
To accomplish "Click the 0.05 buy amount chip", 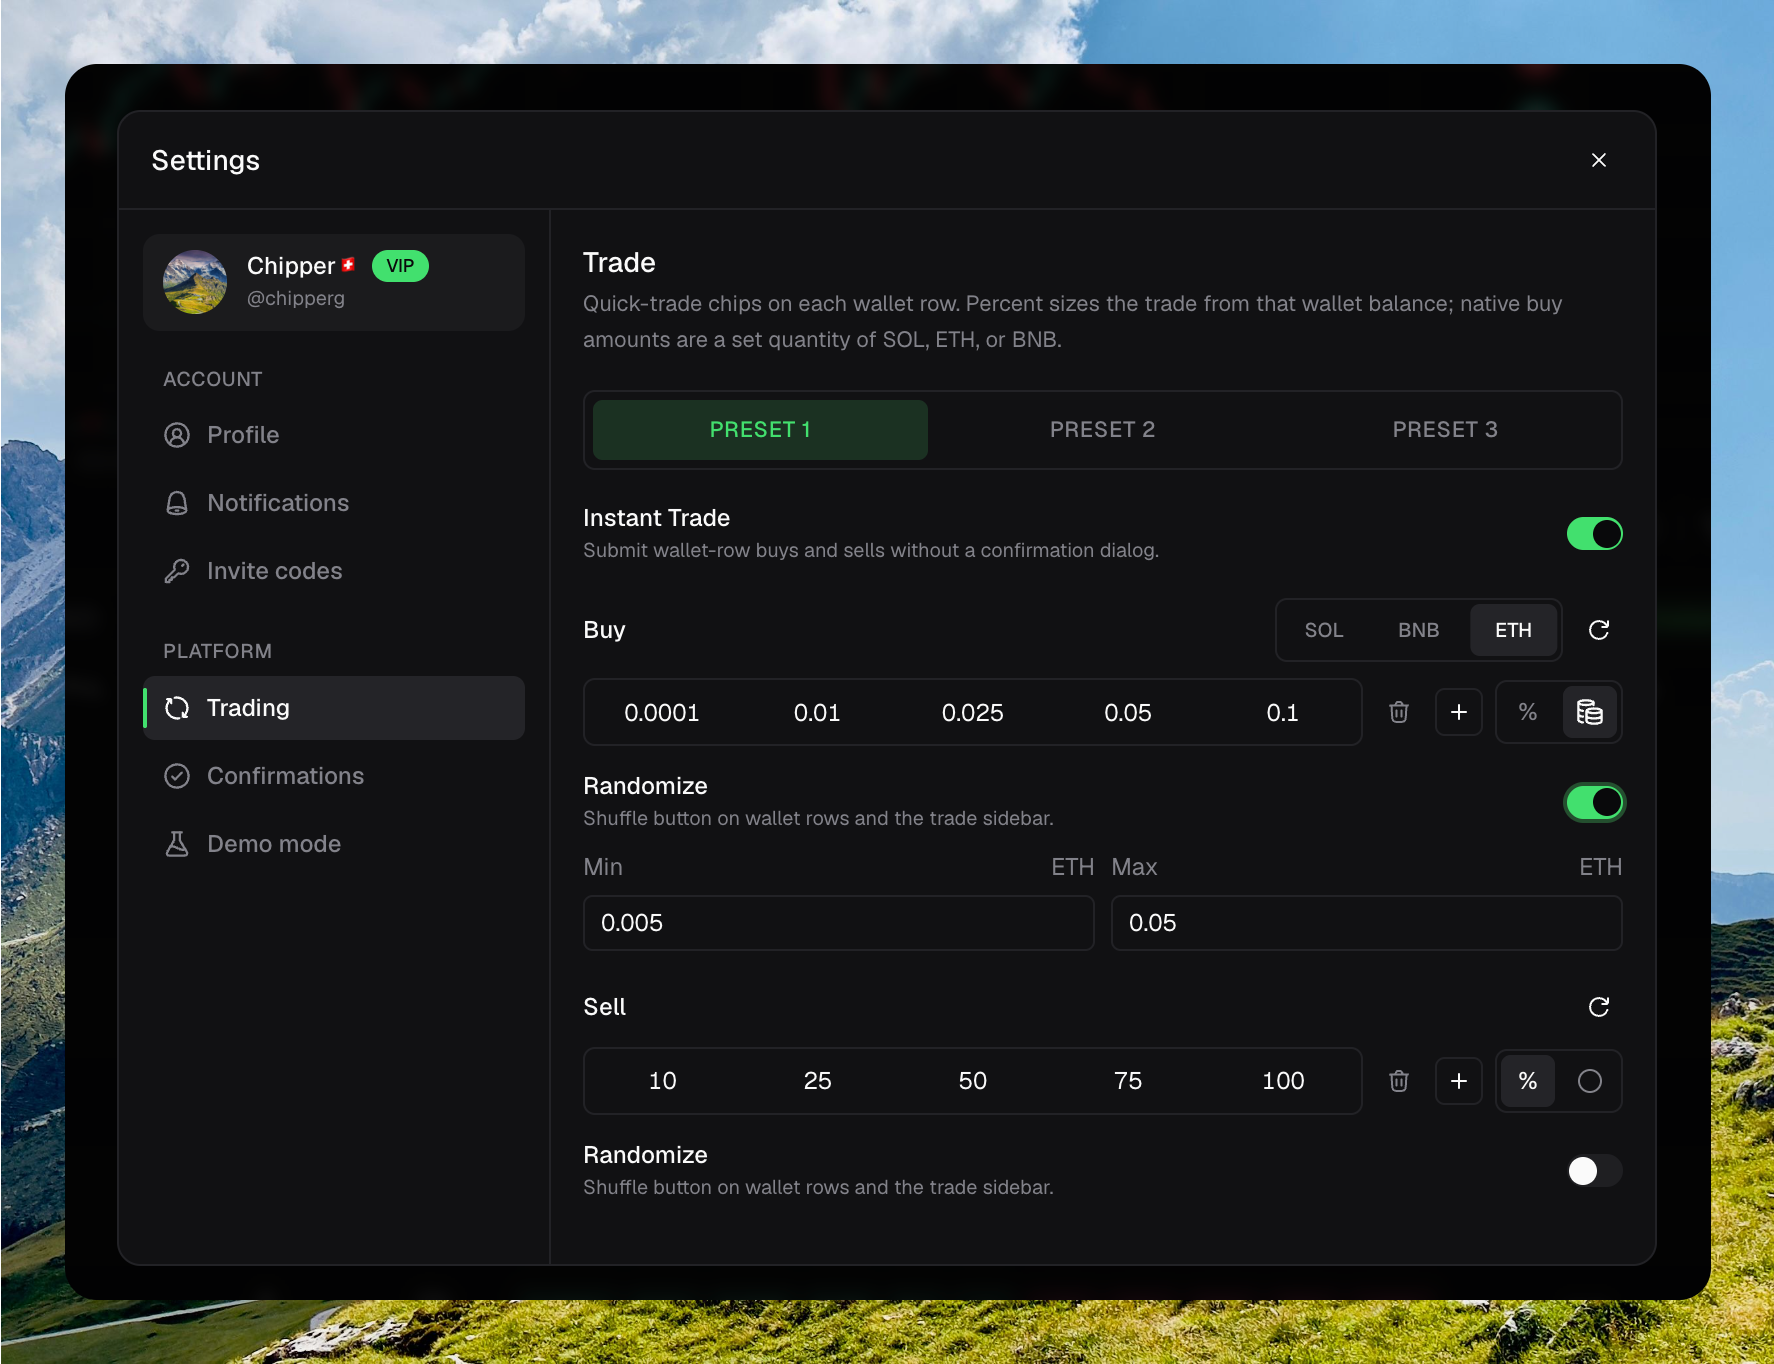I will click(1128, 713).
